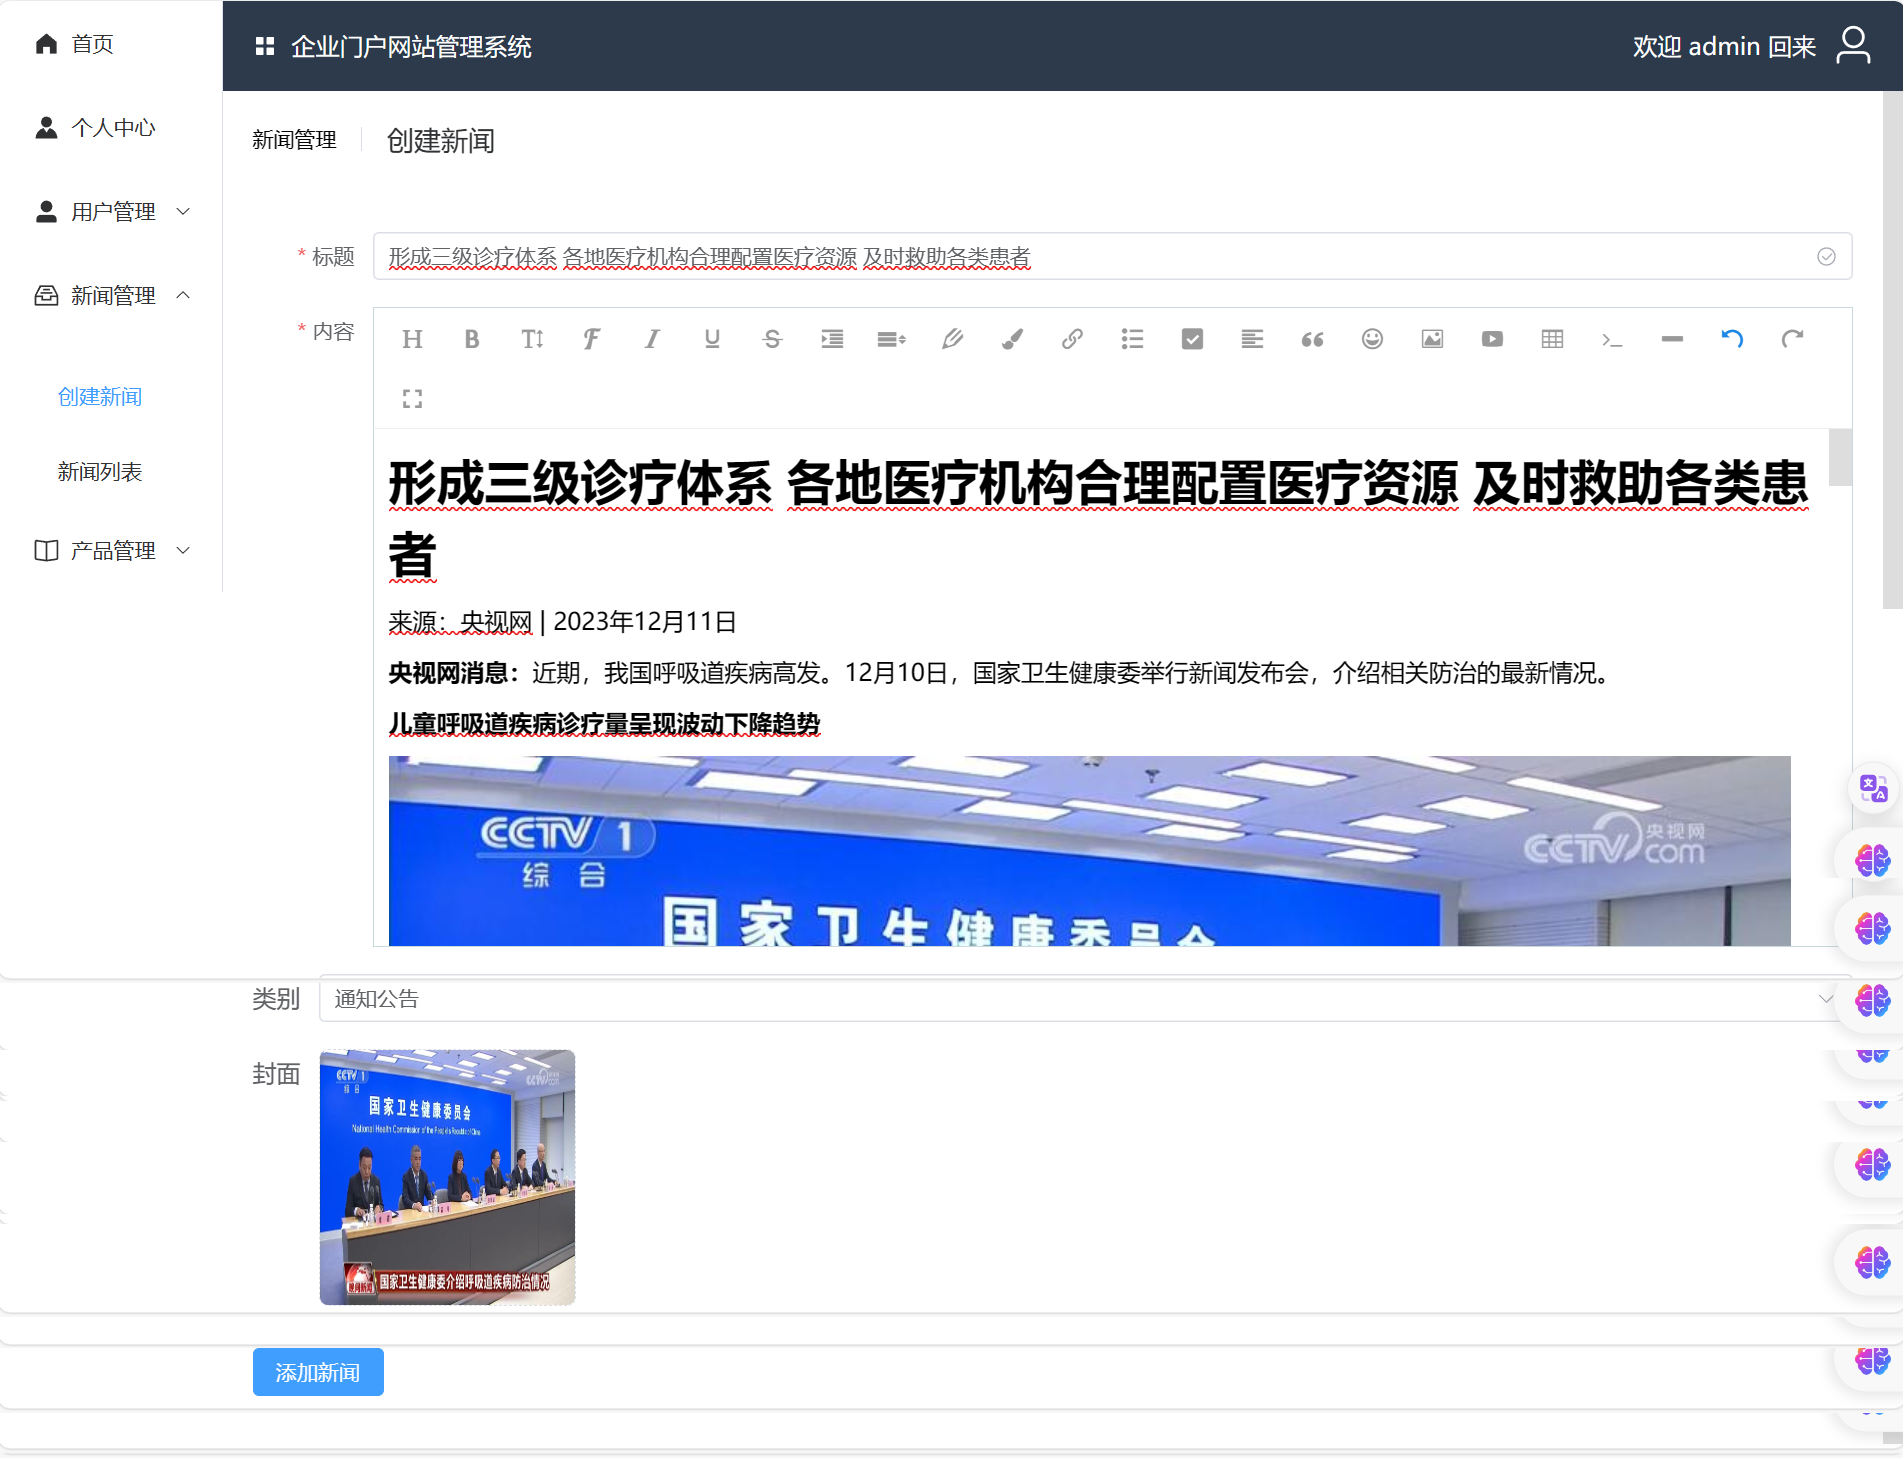
Task: Open the bullet list tool
Action: pos(1132,339)
